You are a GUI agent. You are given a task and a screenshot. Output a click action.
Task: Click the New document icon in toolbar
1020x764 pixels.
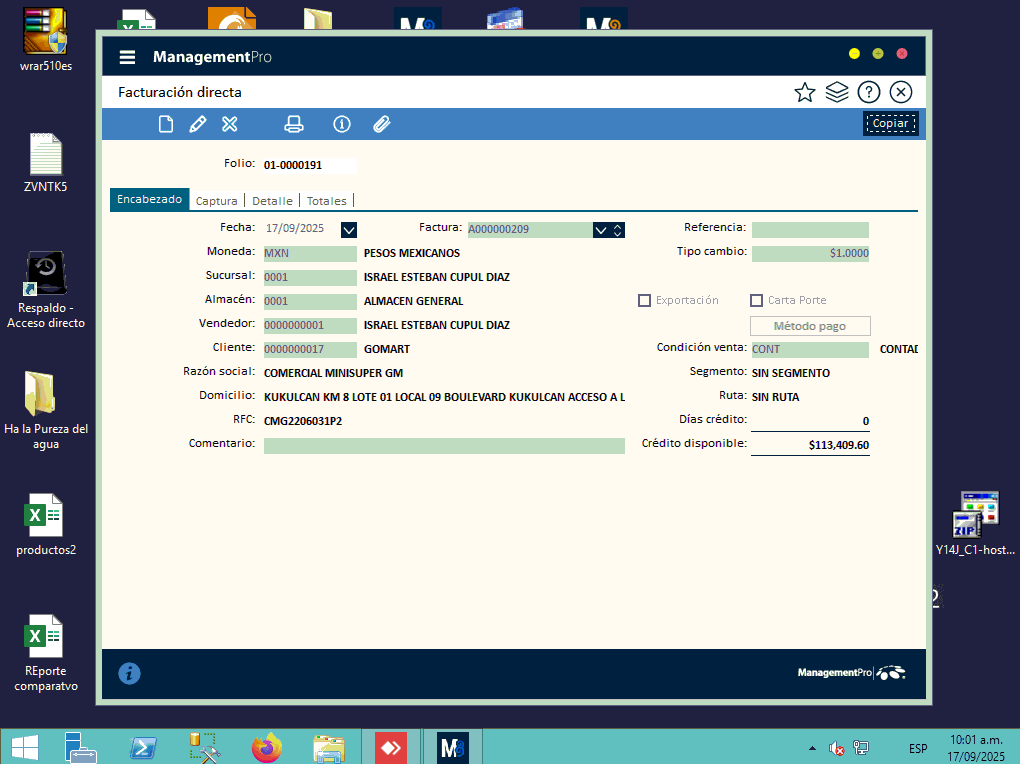pyautogui.click(x=167, y=124)
